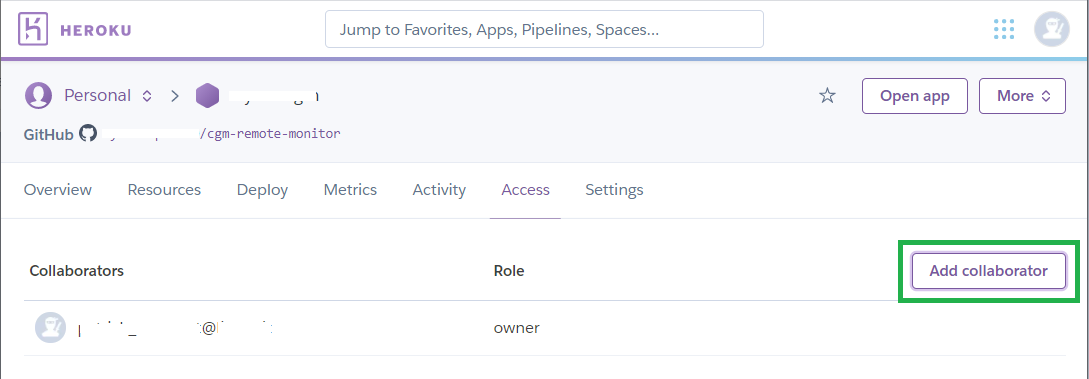Screen dimensions: 1089x379
Task: Click the GitHub octocat icon
Action: 88,133
